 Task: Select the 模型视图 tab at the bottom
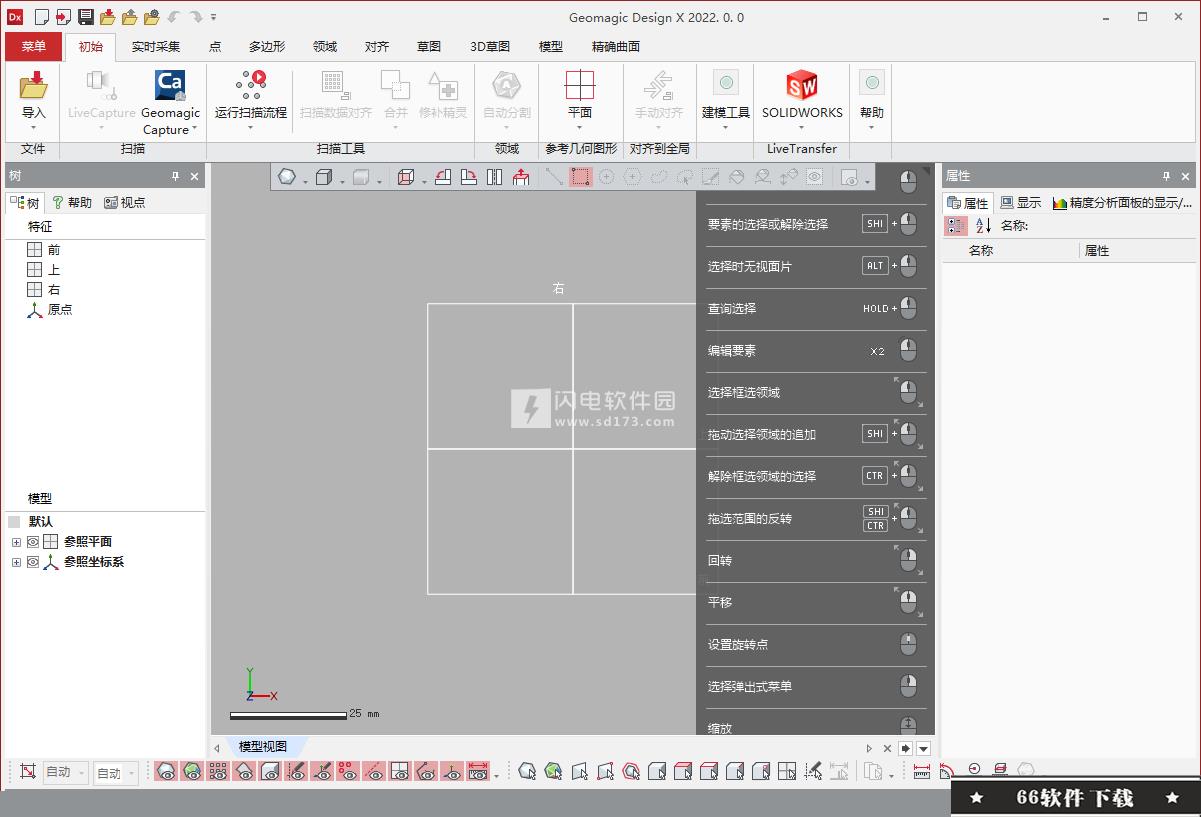coord(263,747)
